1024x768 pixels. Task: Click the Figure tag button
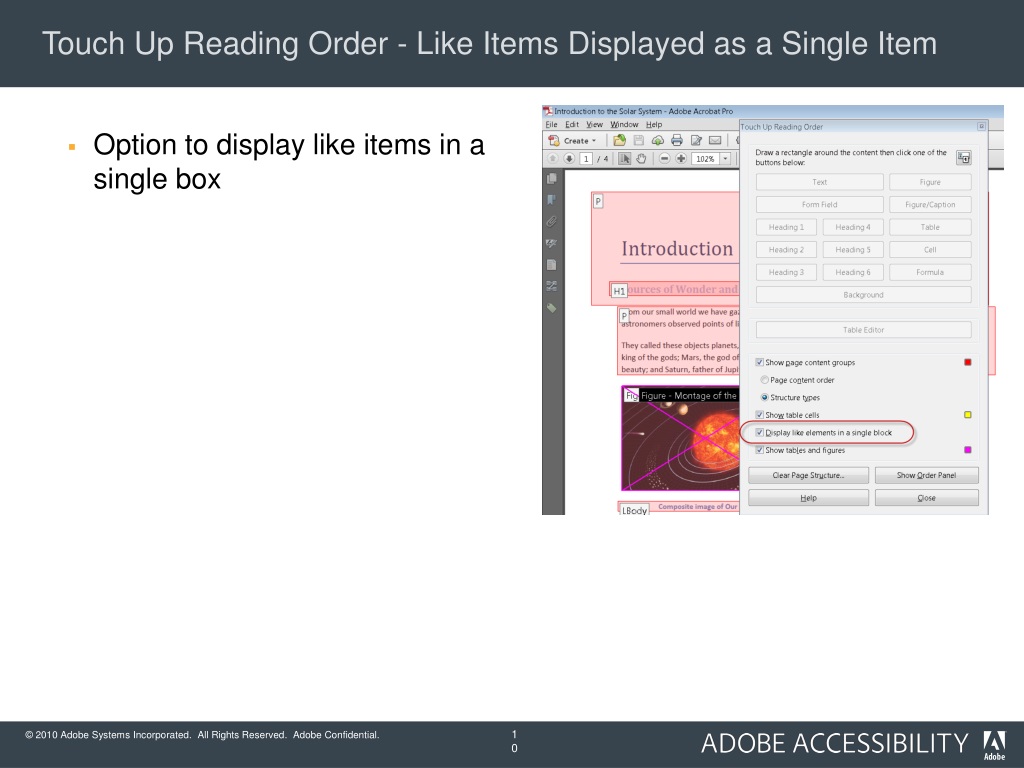coord(930,182)
